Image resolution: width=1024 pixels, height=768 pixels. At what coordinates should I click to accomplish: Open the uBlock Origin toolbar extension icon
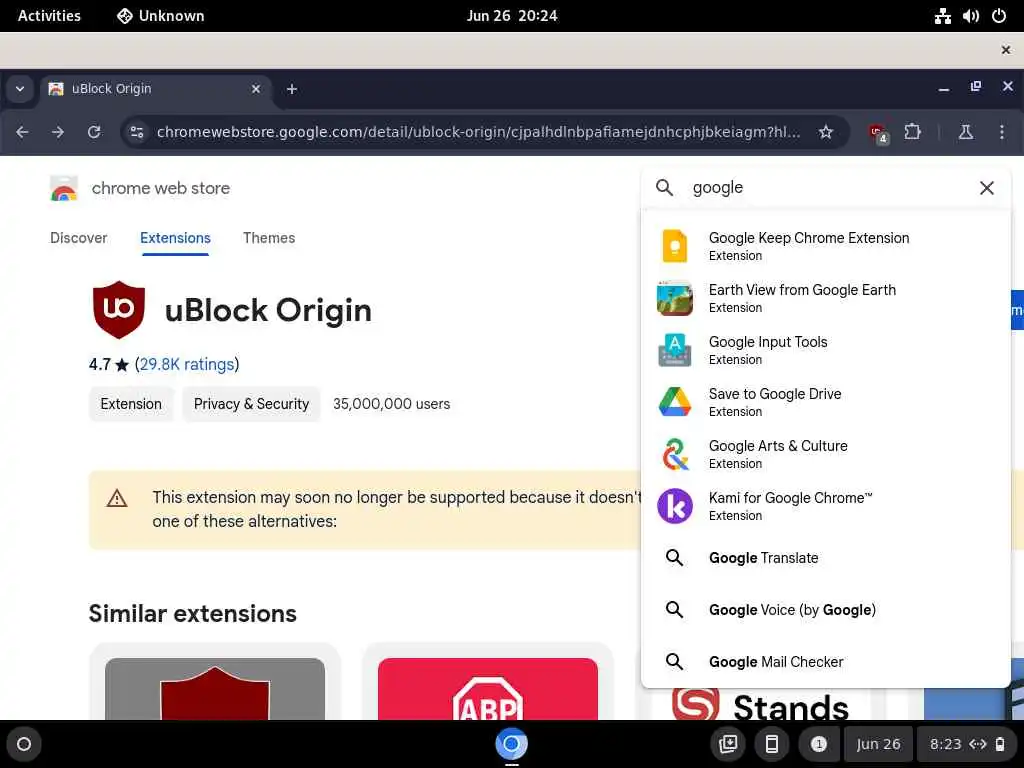point(878,133)
